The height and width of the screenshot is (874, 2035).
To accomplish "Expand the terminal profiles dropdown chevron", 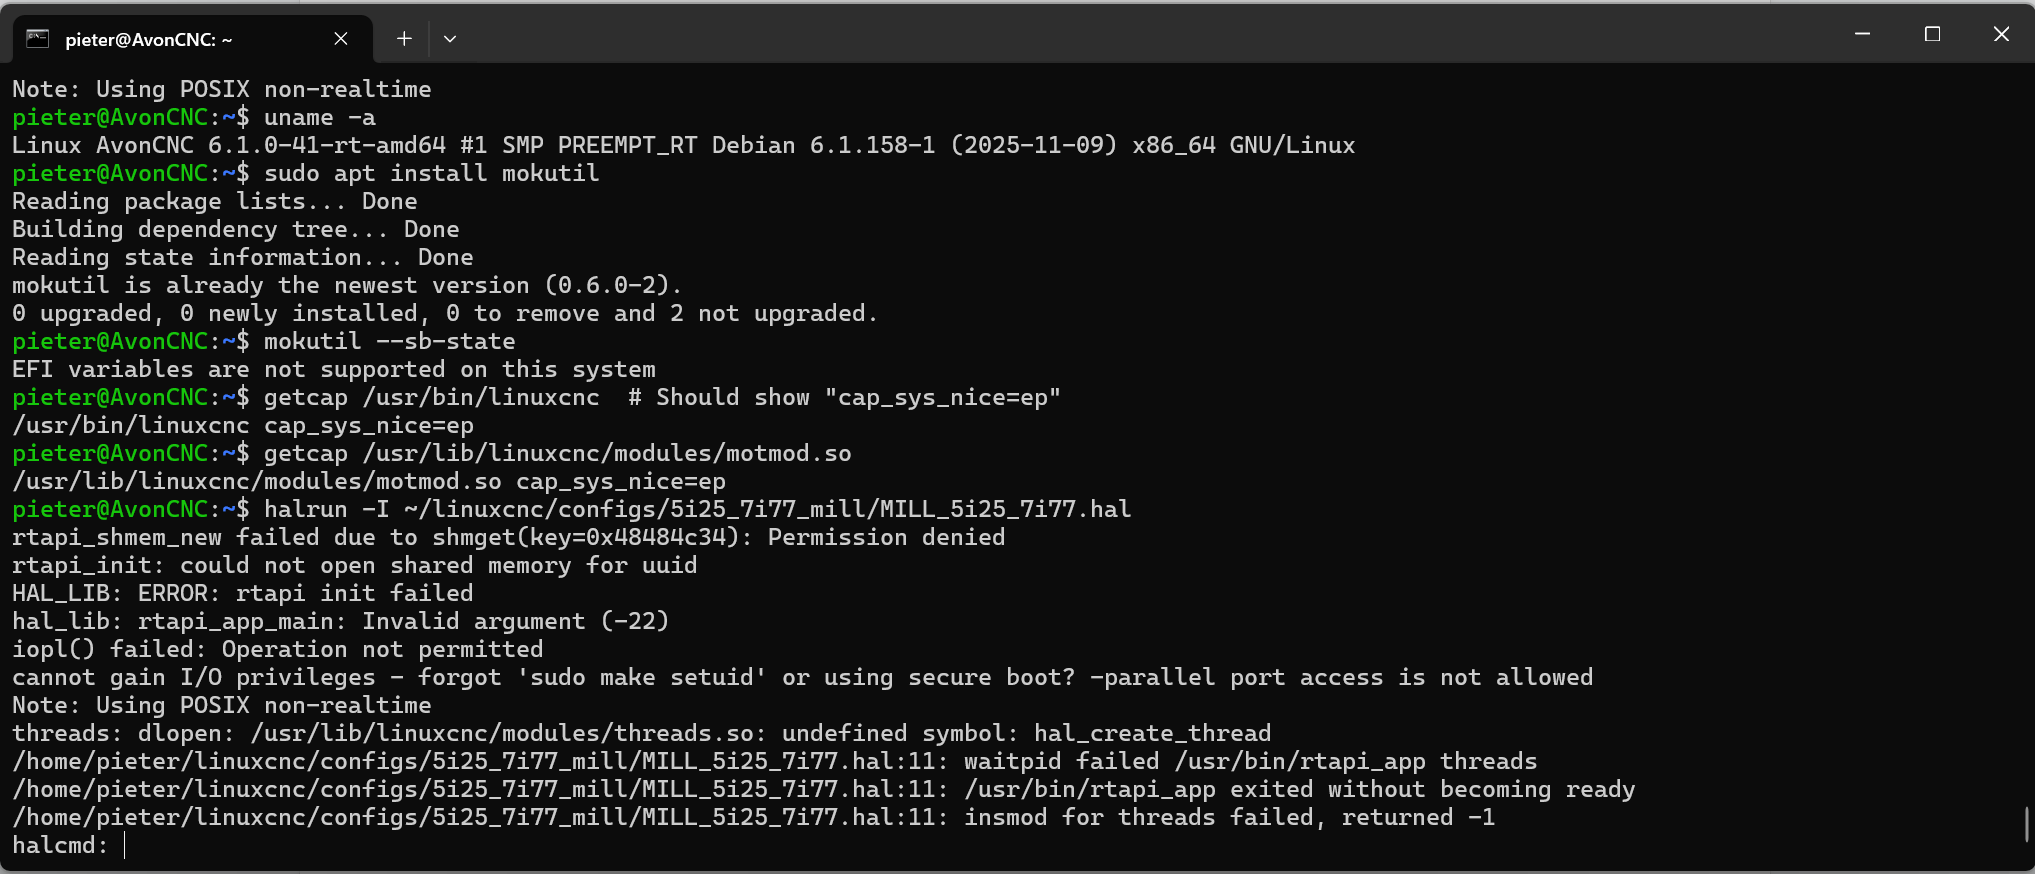I will pos(450,39).
